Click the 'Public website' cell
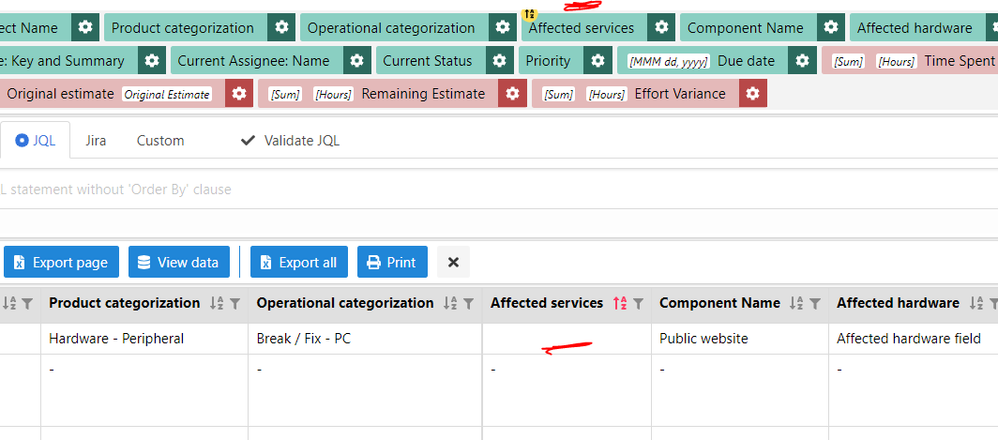Image resolution: width=998 pixels, height=440 pixels. point(740,339)
